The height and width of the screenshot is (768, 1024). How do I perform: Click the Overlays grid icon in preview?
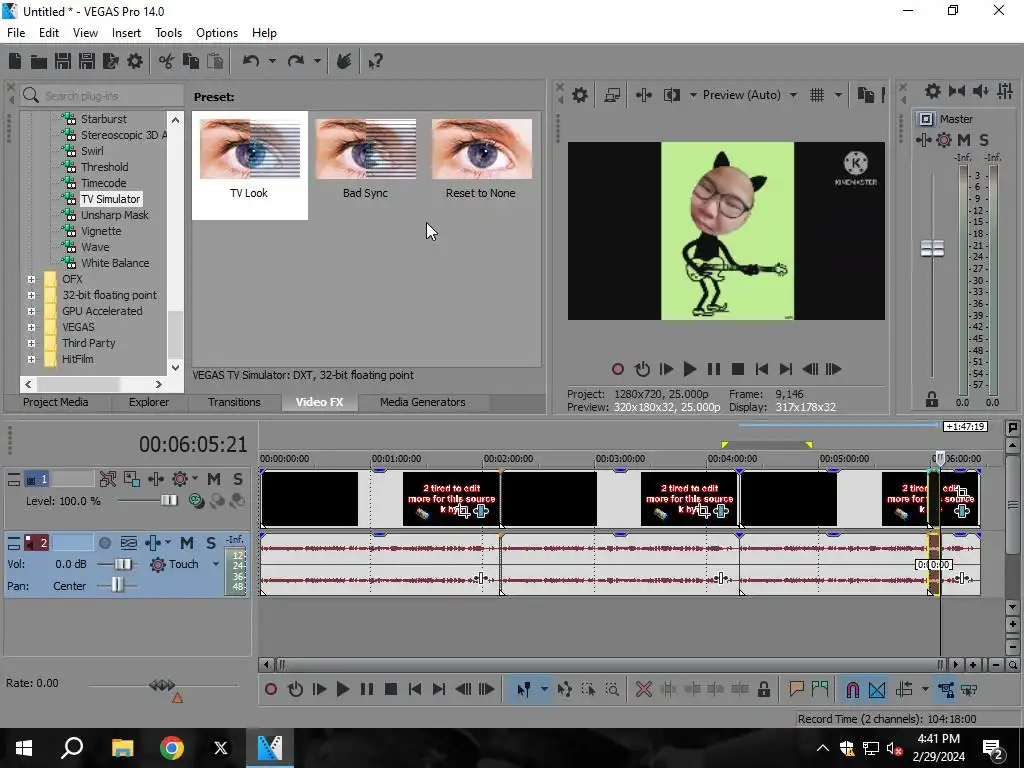[817, 95]
